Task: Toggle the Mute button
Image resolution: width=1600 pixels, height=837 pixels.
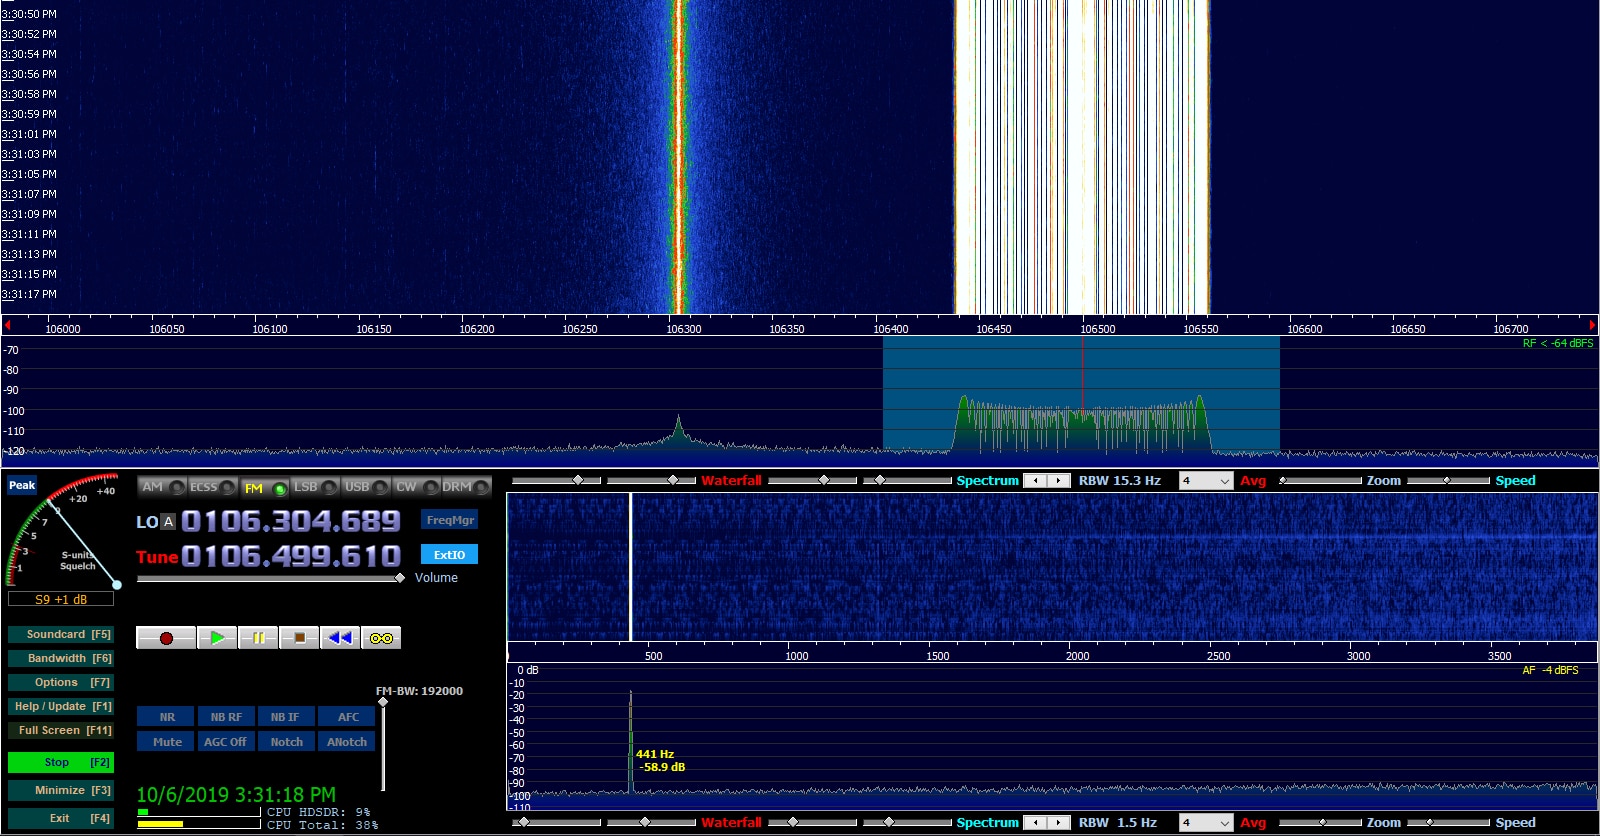Action: pyautogui.click(x=167, y=742)
